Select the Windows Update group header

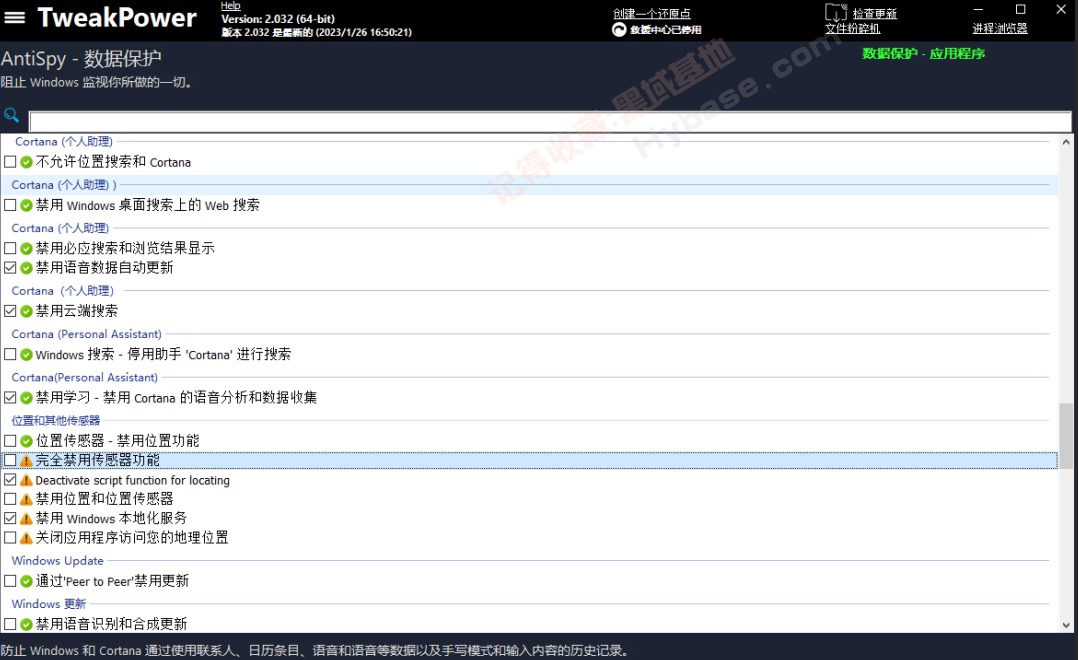57,560
